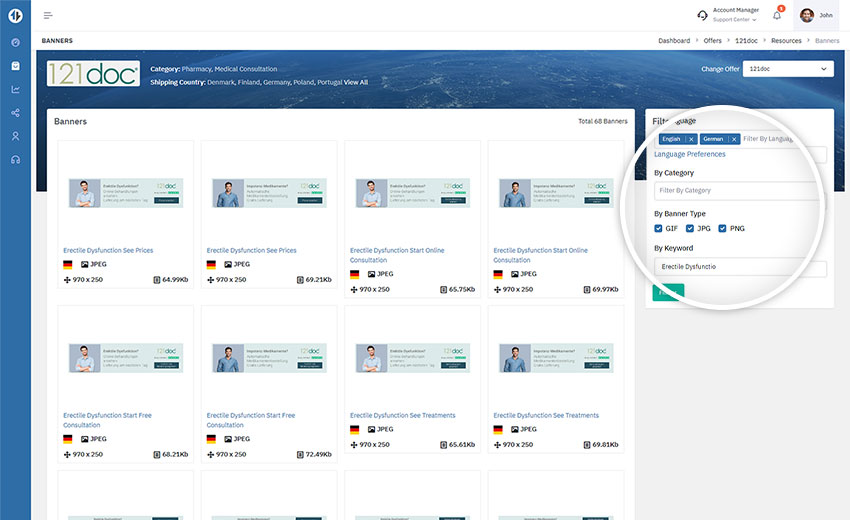850x520 pixels.
Task: Open the Filter By Category dropdown
Action: click(738, 190)
